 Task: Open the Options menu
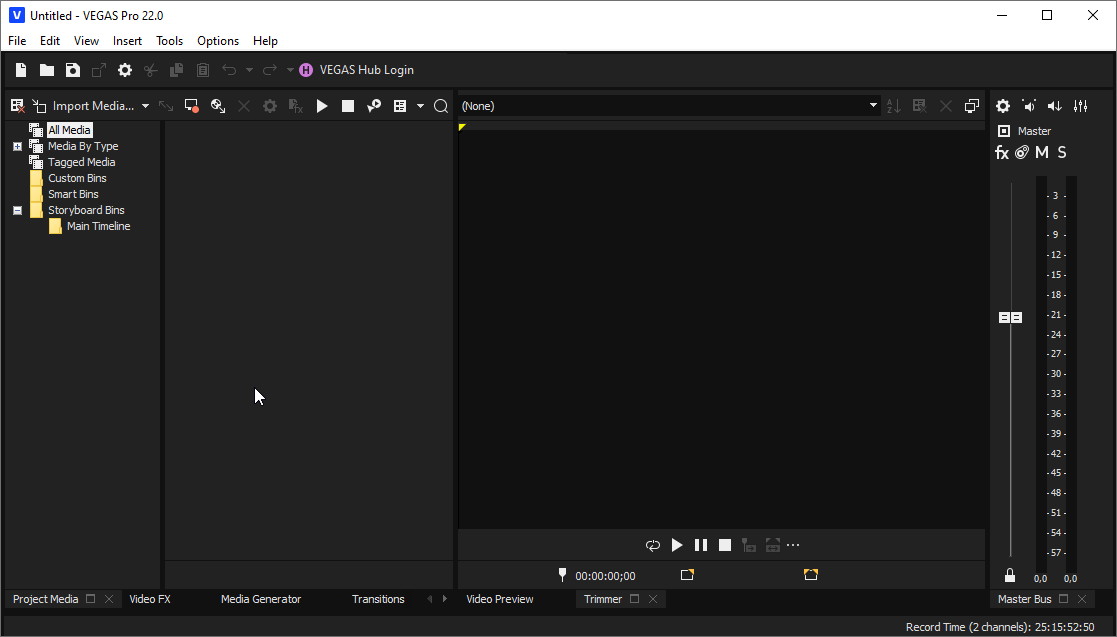tap(218, 41)
